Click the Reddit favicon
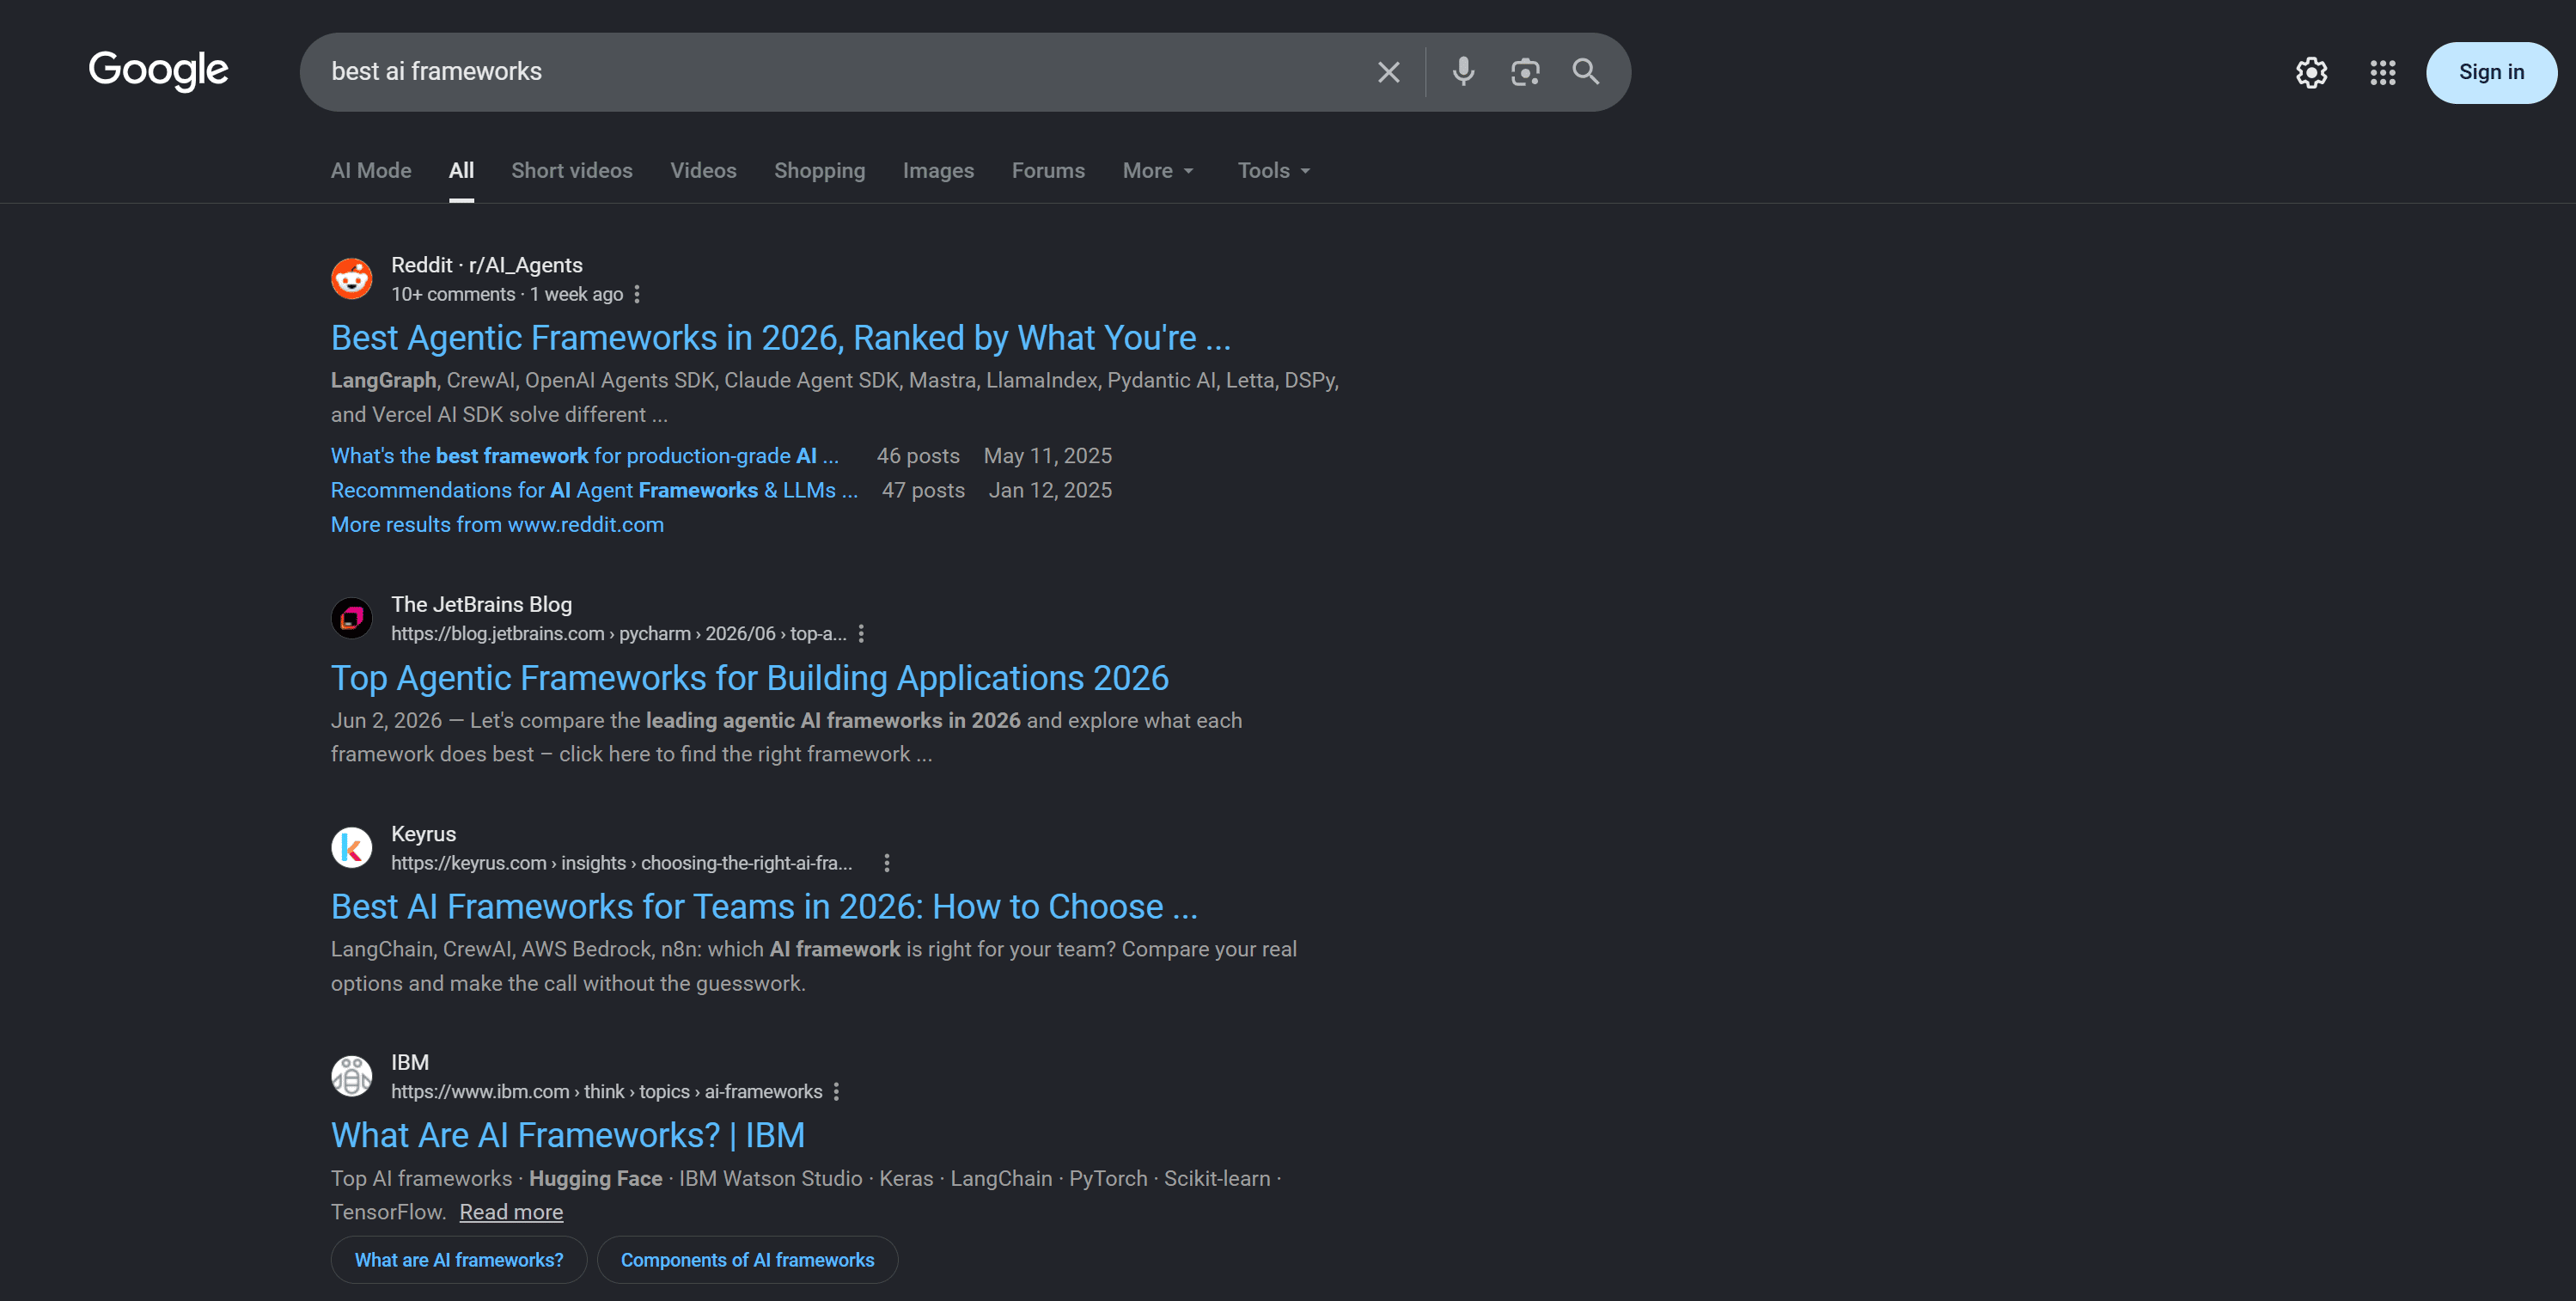Image resolution: width=2576 pixels, height=1301 pixels. (x=352, y=278)
